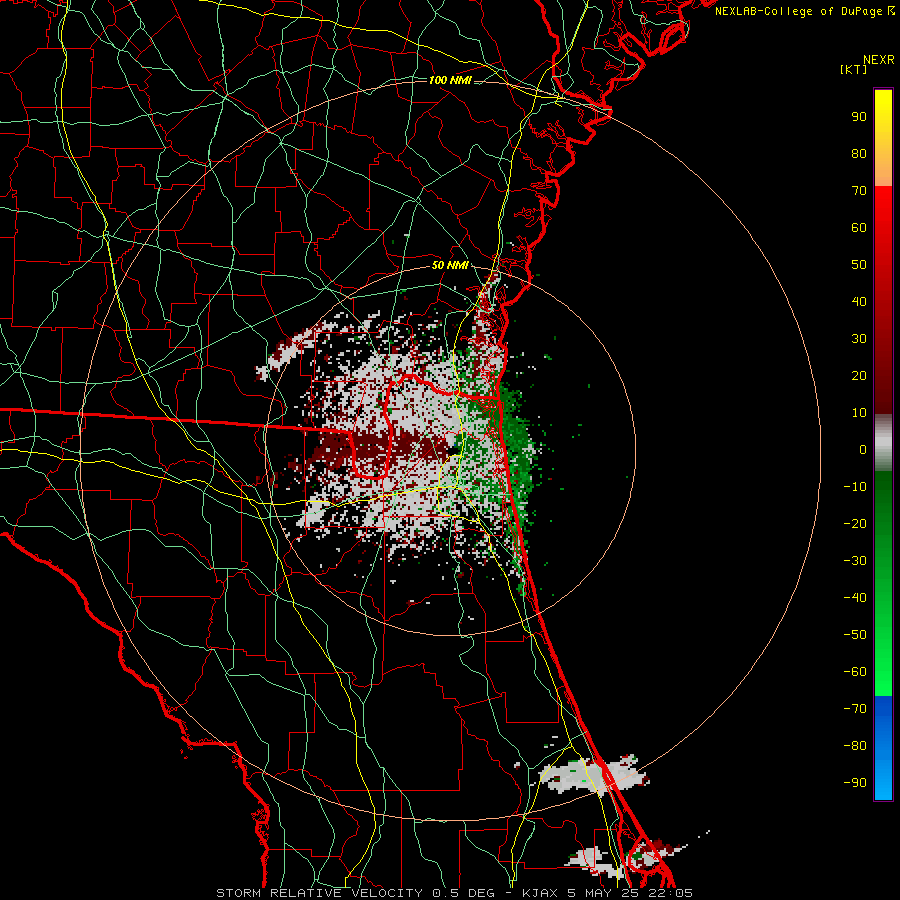
Task: Click the 20 value on the velocity scale
Action: tap(859, 375)
